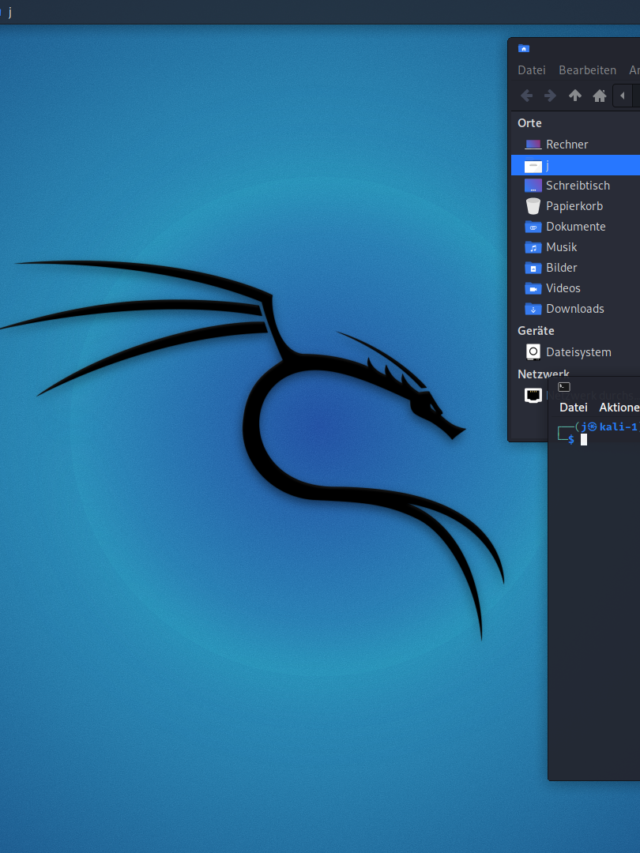Click the terminal prompt cursor
This screenshot has height=853, width=640.
coord(583,440)
